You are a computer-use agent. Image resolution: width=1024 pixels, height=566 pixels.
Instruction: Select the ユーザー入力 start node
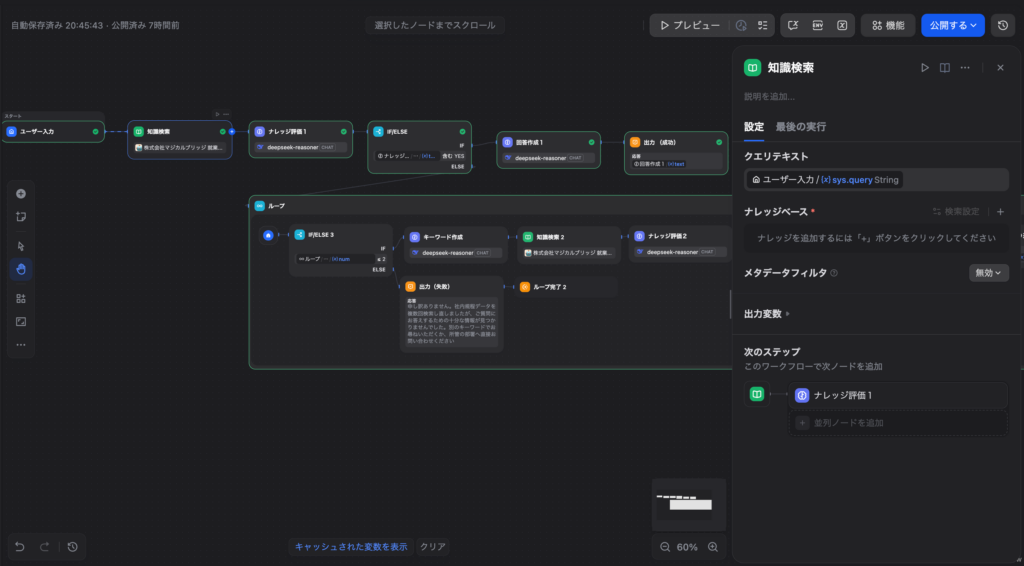tap(53, 132)
